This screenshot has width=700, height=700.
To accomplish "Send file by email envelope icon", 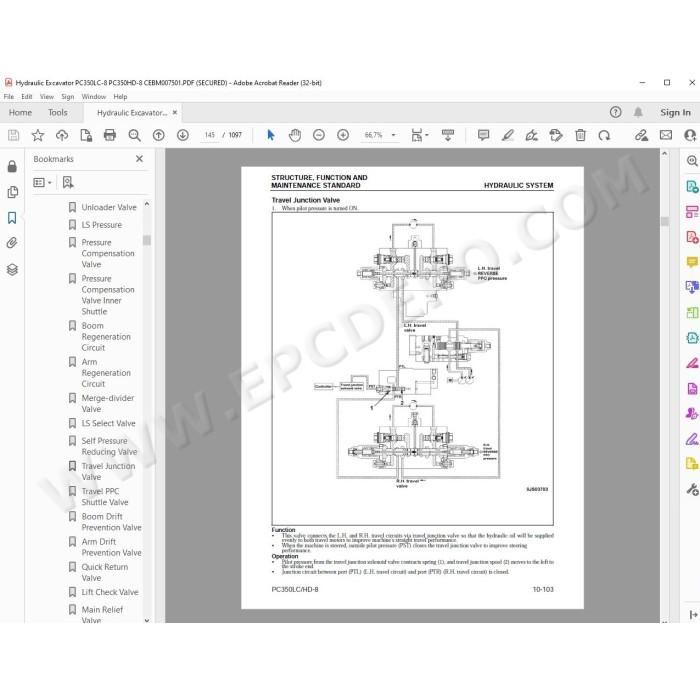I will pyautogui.click(x=666, y=135).
